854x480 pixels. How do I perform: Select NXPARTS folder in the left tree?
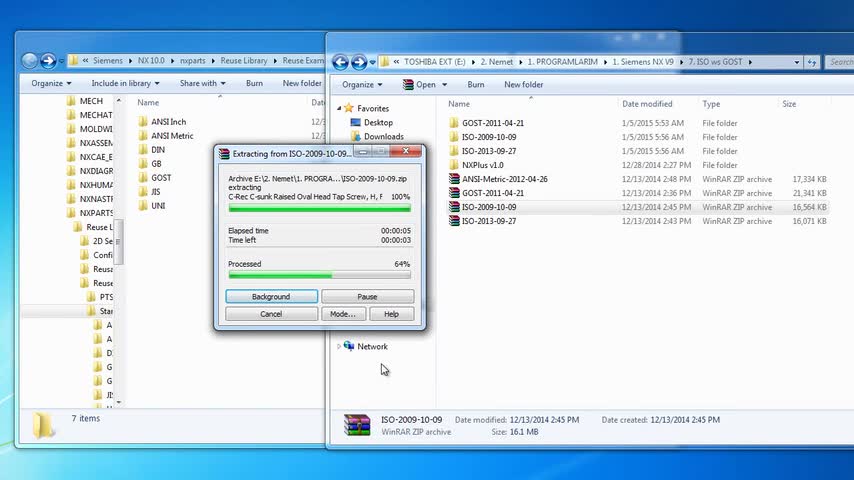[96, 213]
